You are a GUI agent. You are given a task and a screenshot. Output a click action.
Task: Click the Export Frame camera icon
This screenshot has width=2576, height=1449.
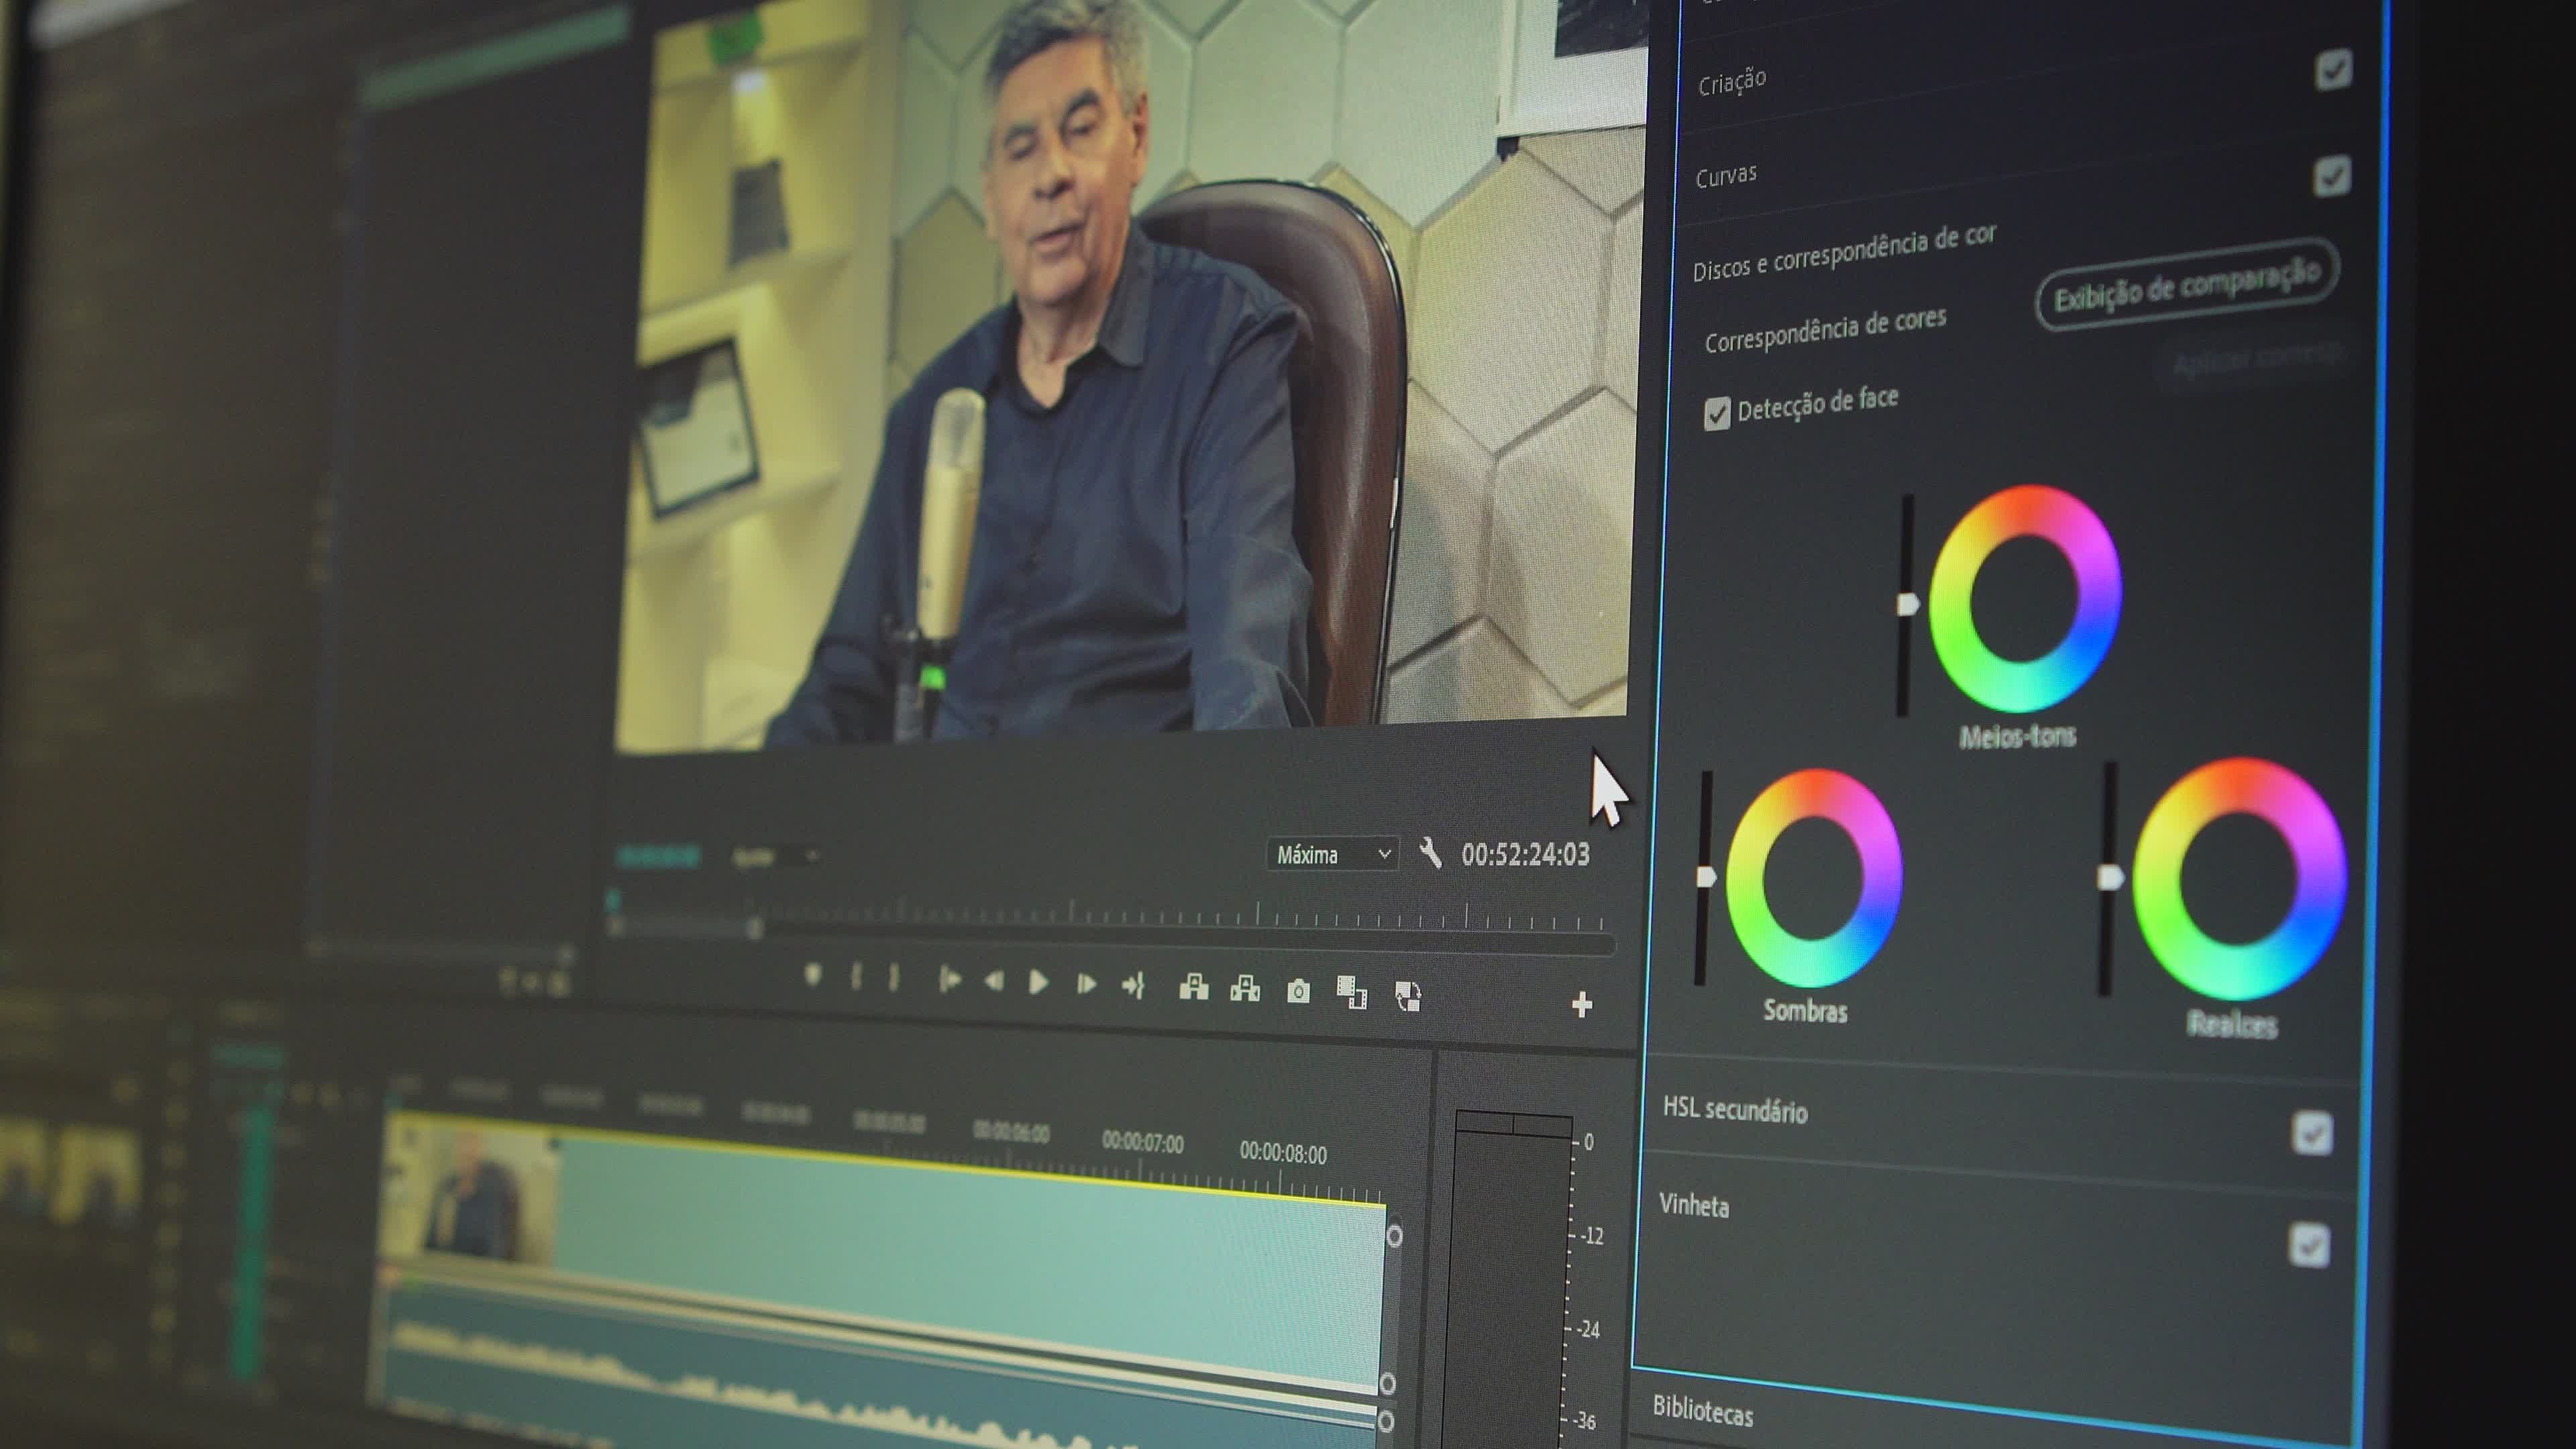pos(1298,991)
